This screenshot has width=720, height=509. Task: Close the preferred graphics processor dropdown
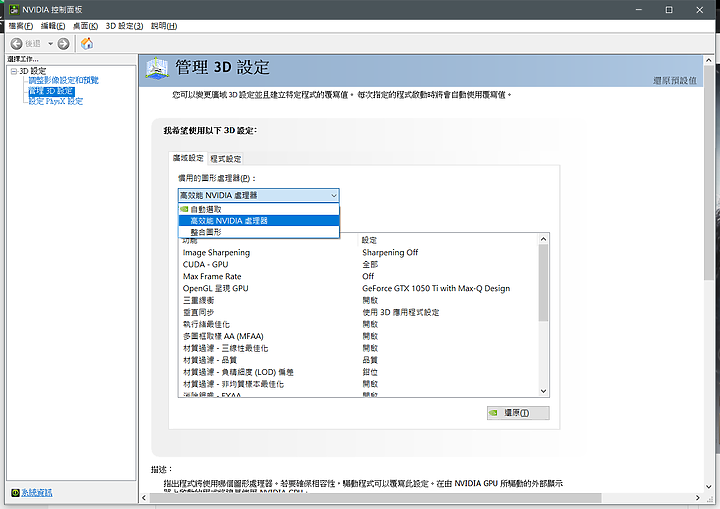pyautogui.click(x=334, y=195)
